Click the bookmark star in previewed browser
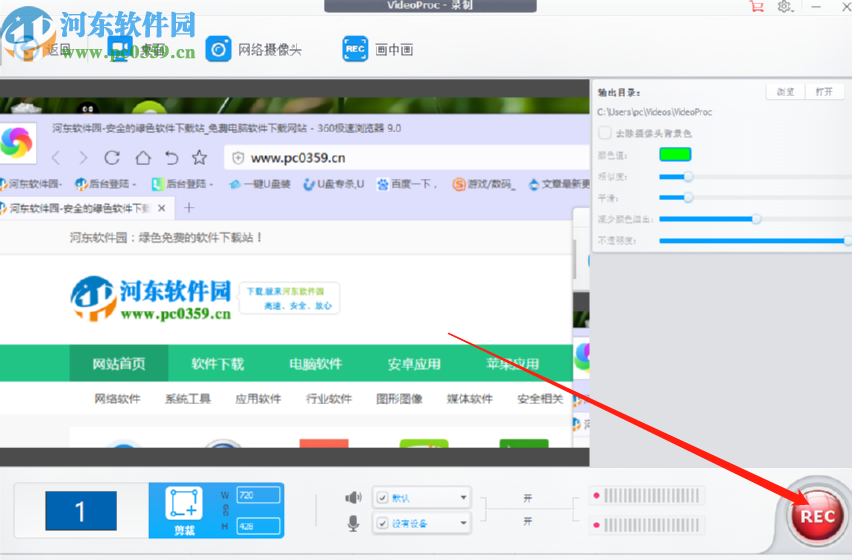 pos(199,158)
